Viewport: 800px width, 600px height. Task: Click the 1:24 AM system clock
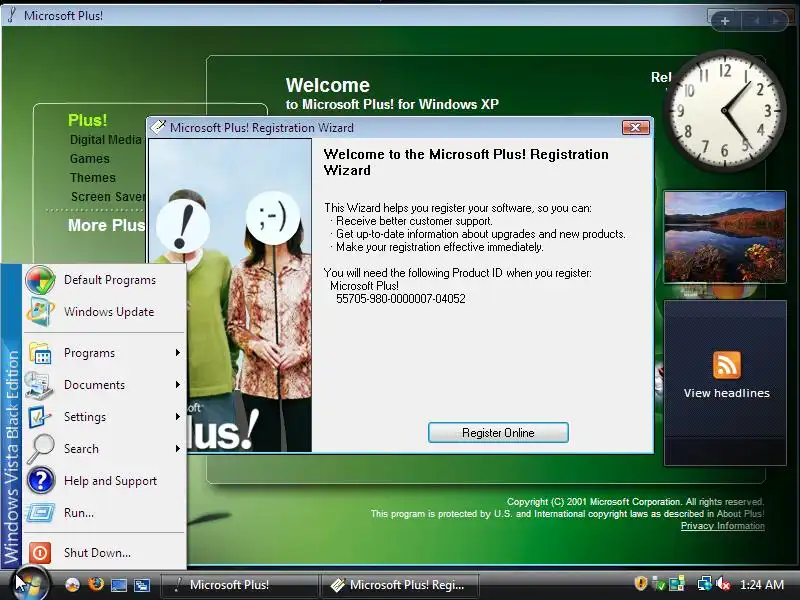click(762, 585)
